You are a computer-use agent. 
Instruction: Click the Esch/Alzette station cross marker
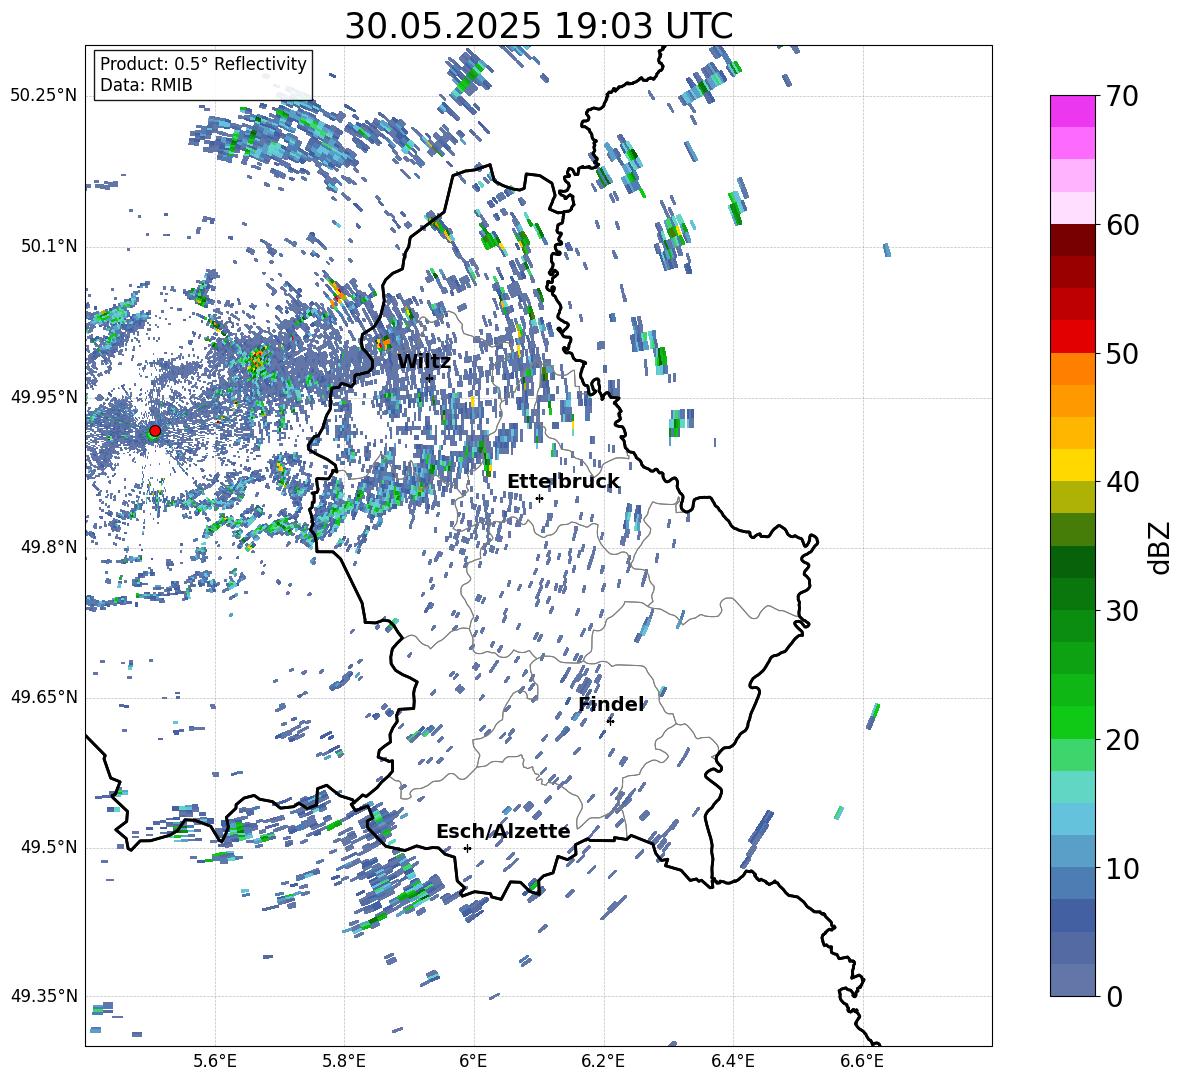pyautogui.click(x=467, y=848)
